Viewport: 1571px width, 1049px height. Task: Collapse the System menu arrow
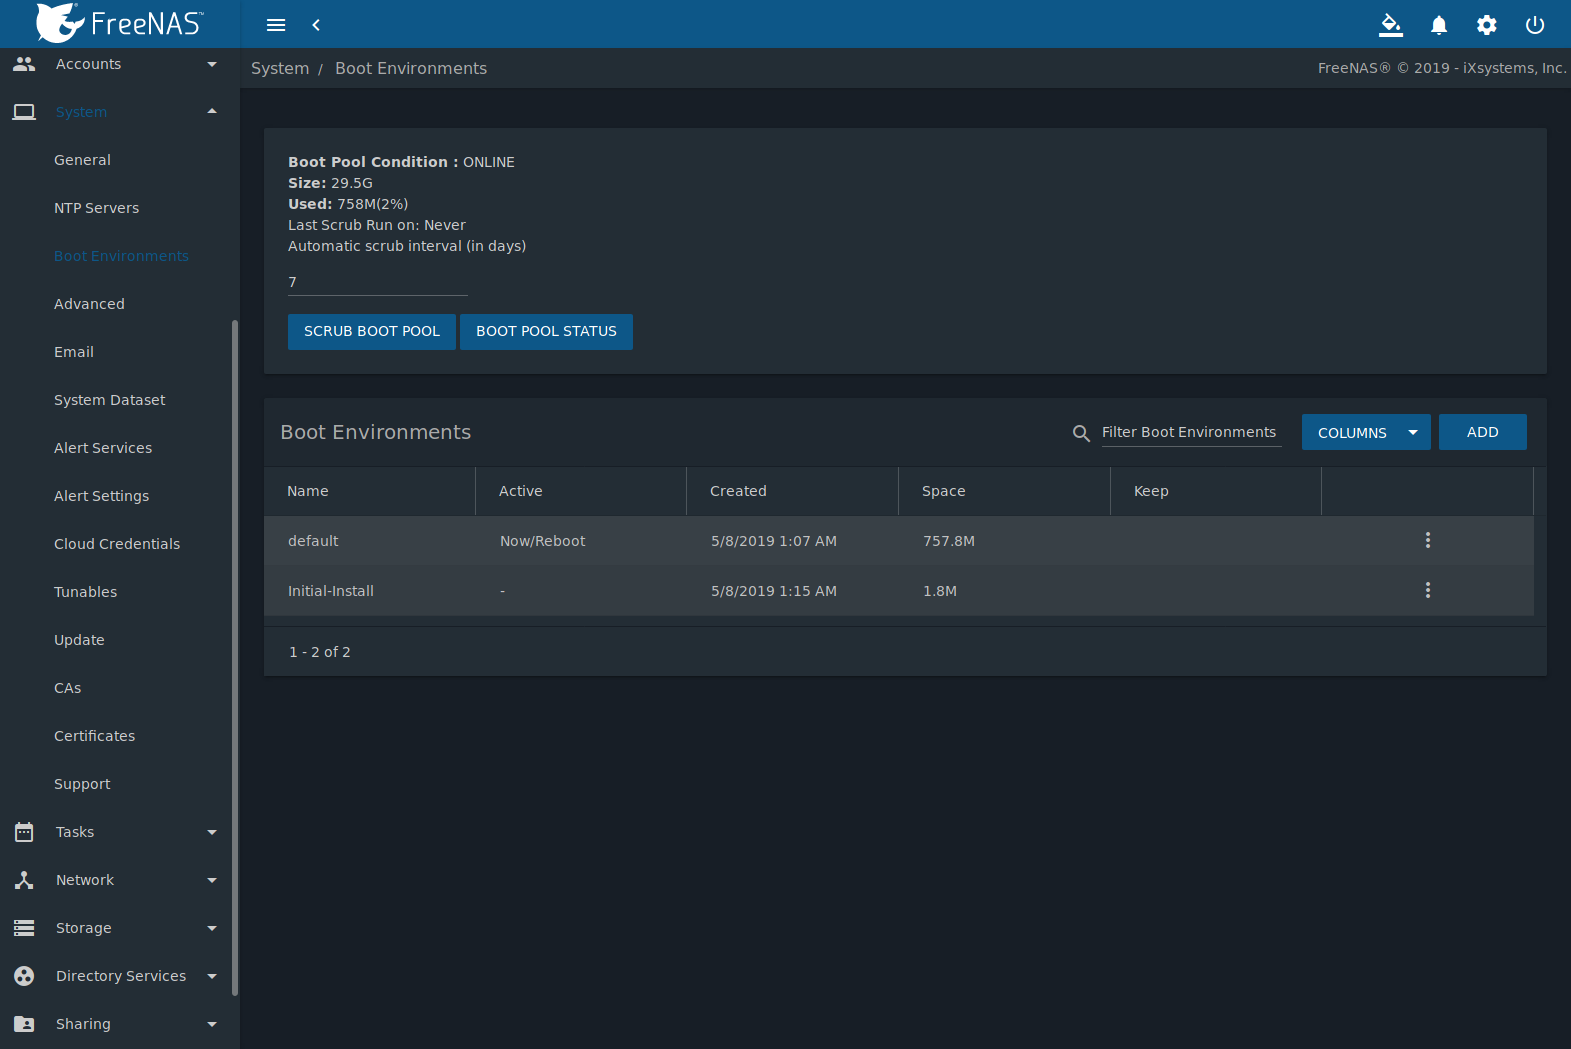[212, 112]
